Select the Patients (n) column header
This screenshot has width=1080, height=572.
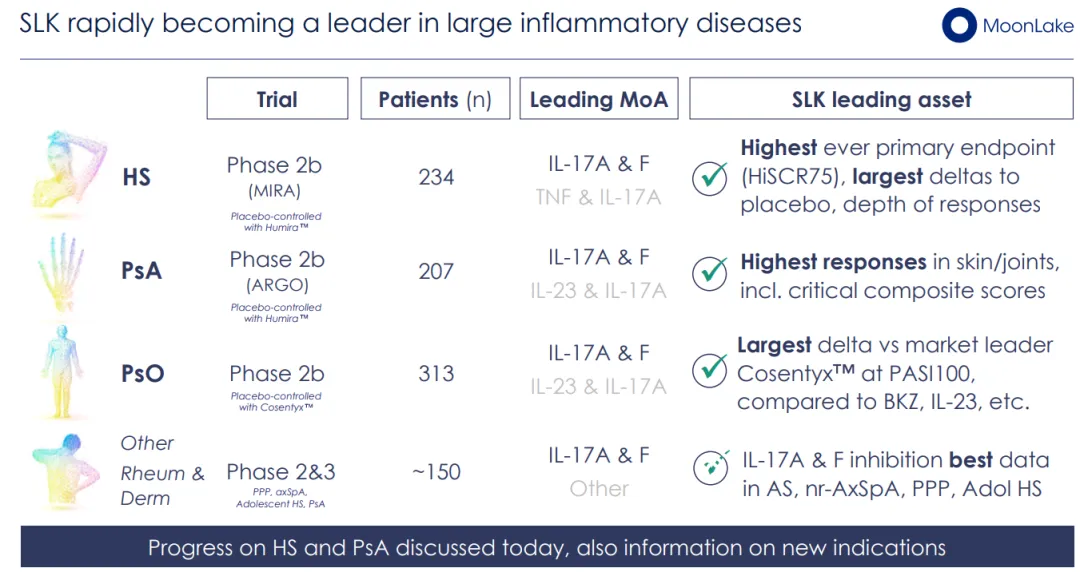(435, 99)
